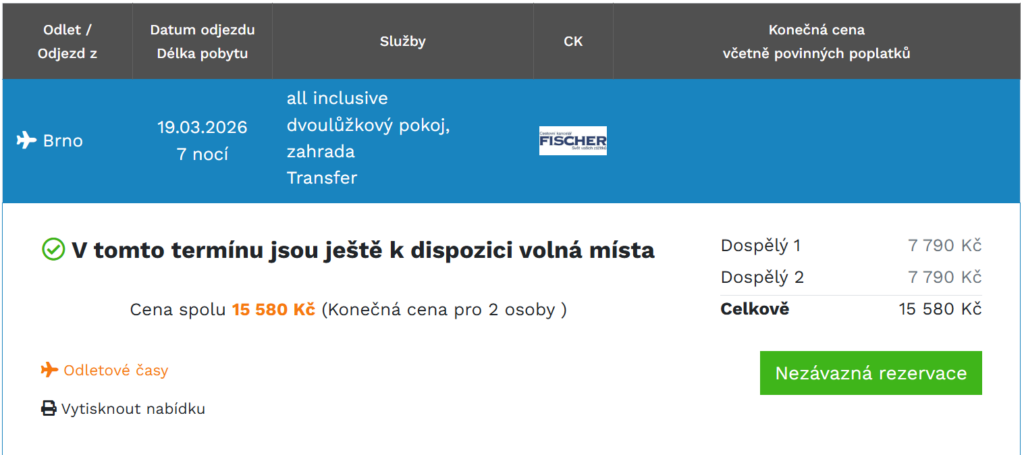Select Vytisknout nabídku to print offer

[133, 409]
